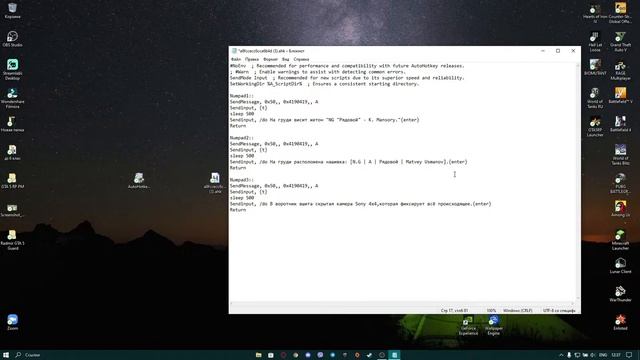Open the World of Tanks RU shortcut
640x360 pixels.
595,98
